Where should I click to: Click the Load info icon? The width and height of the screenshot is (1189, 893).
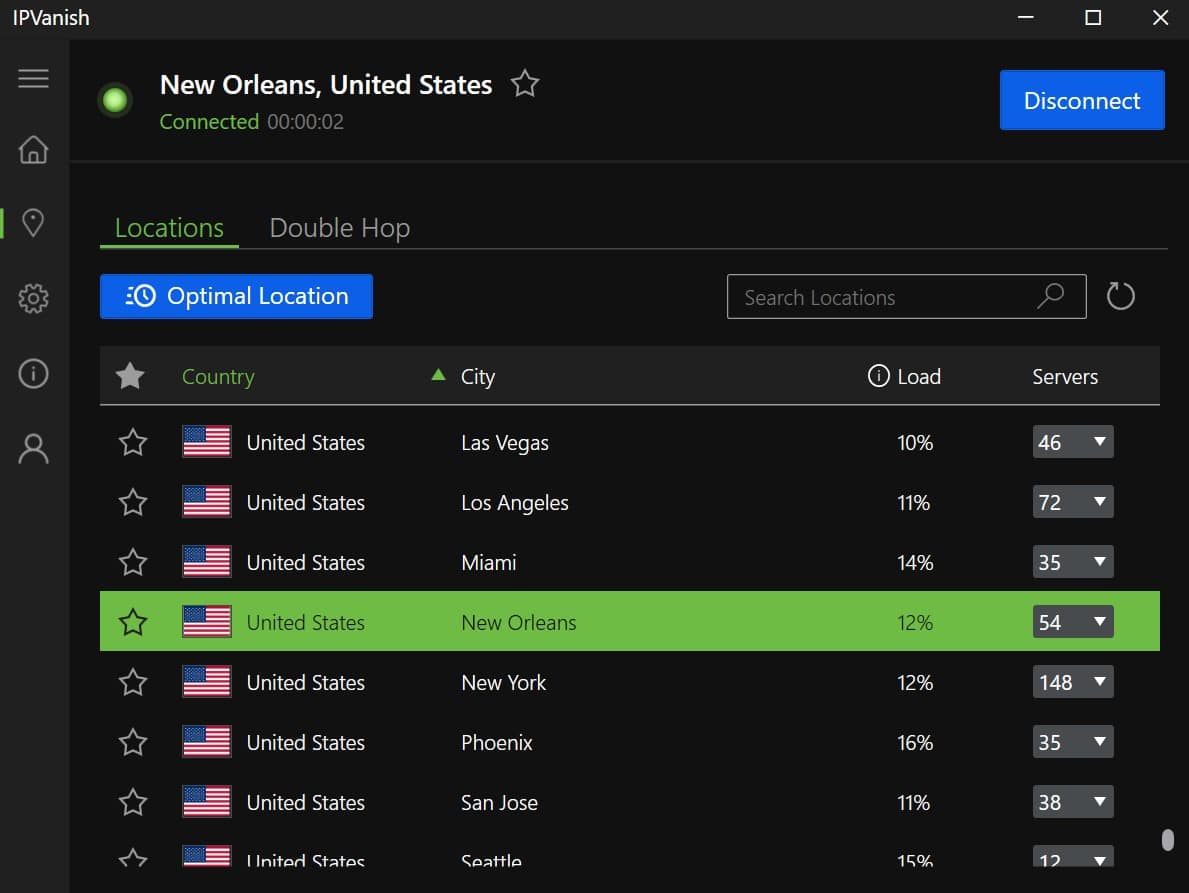coord(878,375)
